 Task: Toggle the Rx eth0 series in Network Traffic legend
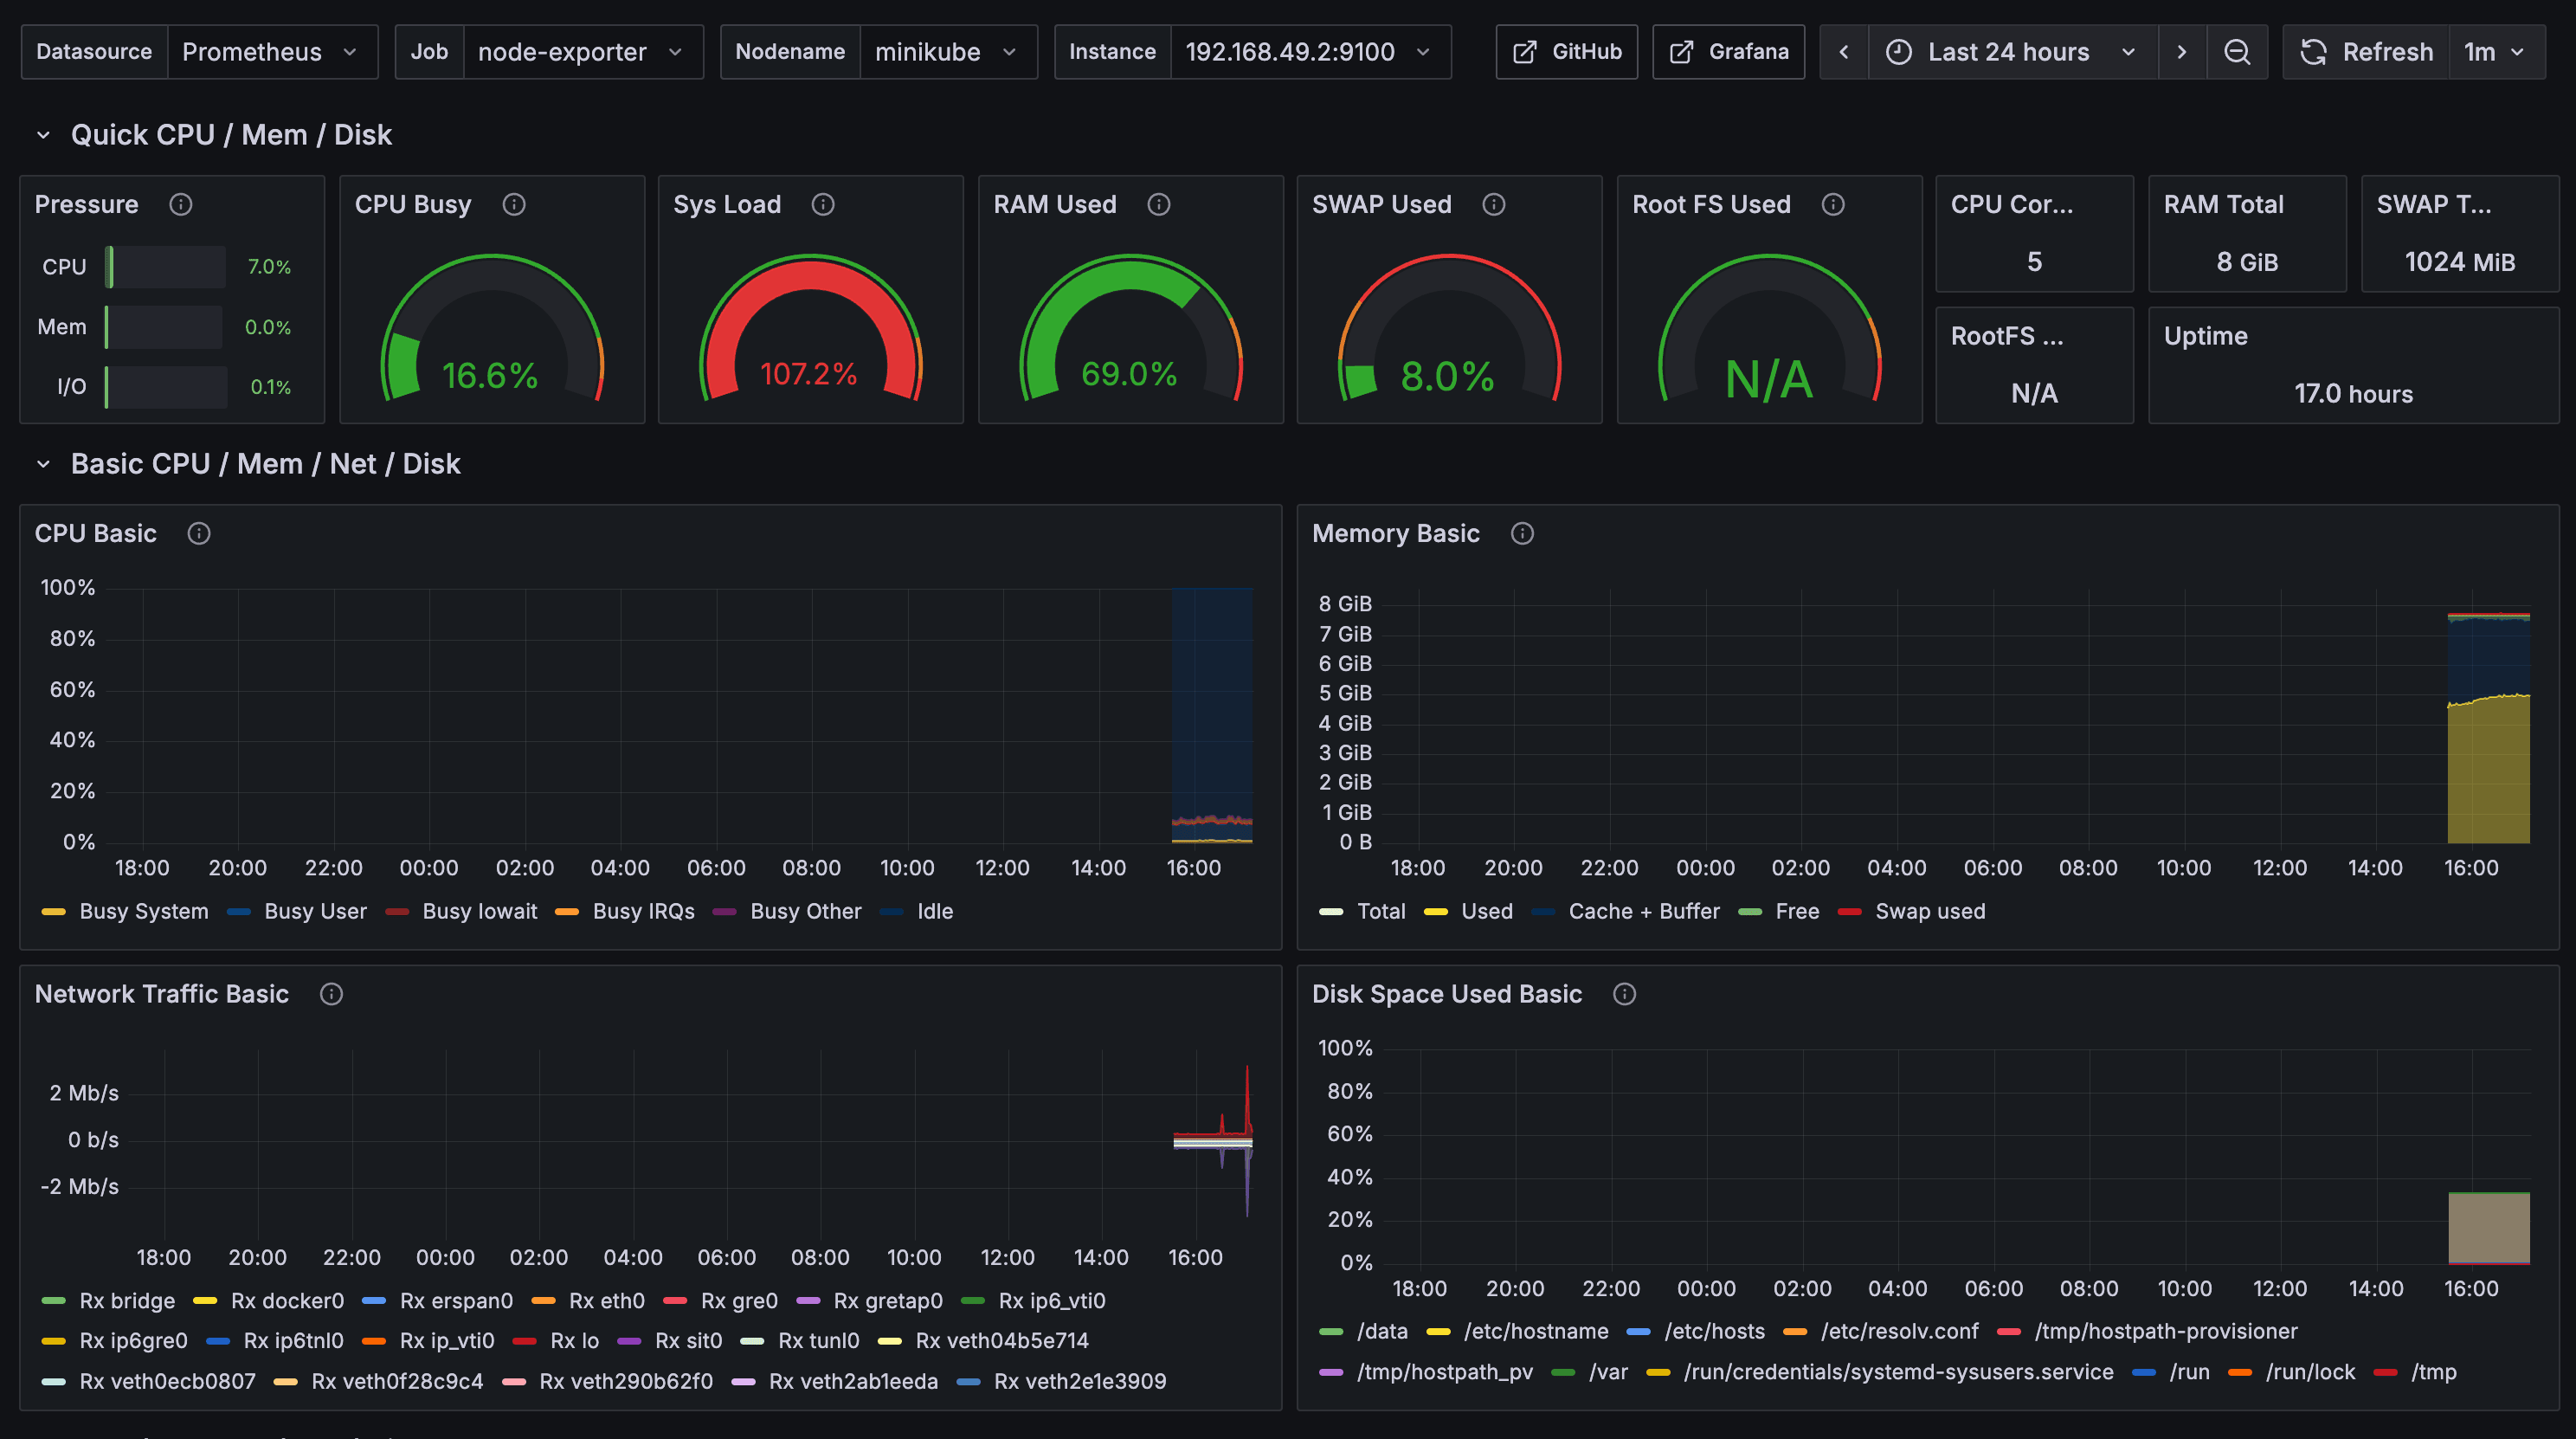606,1300
